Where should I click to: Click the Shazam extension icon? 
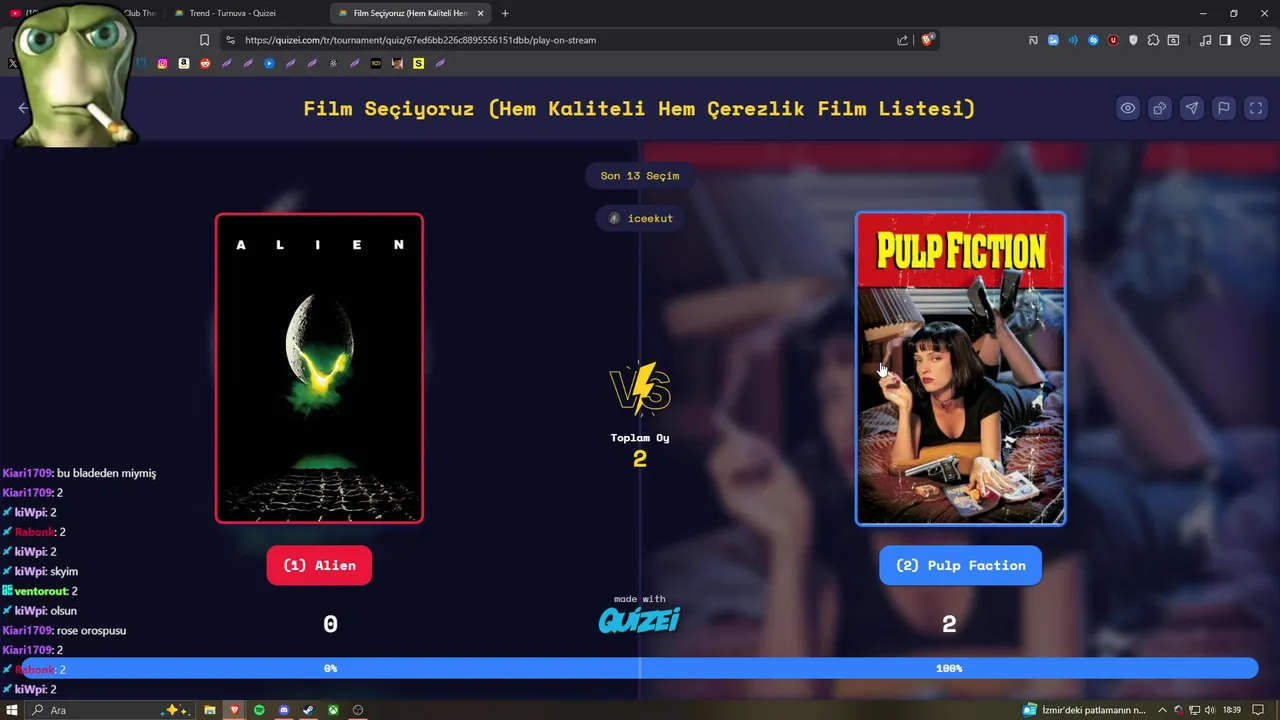(x=1093, y=40)
